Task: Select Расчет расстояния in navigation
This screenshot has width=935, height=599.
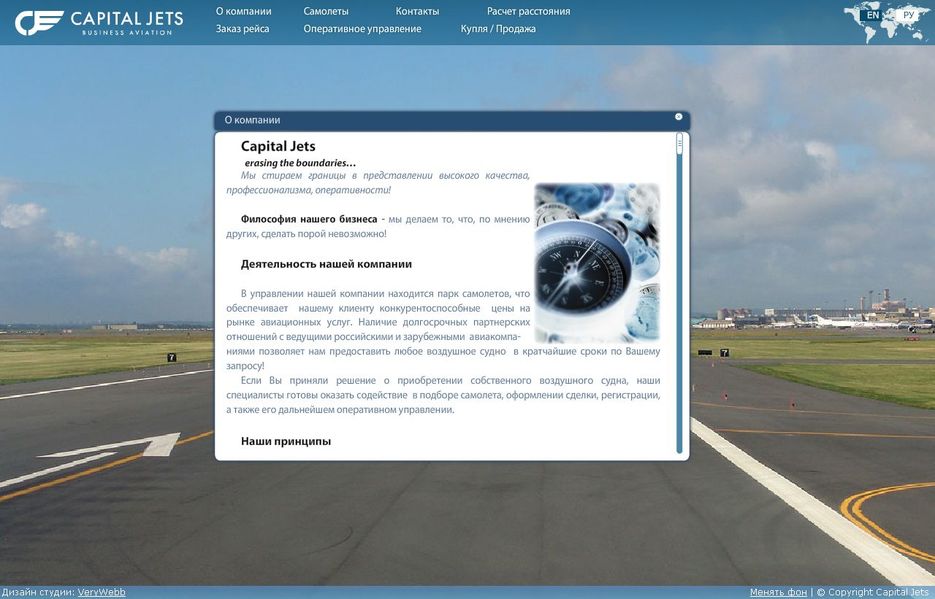Action: 528,11
